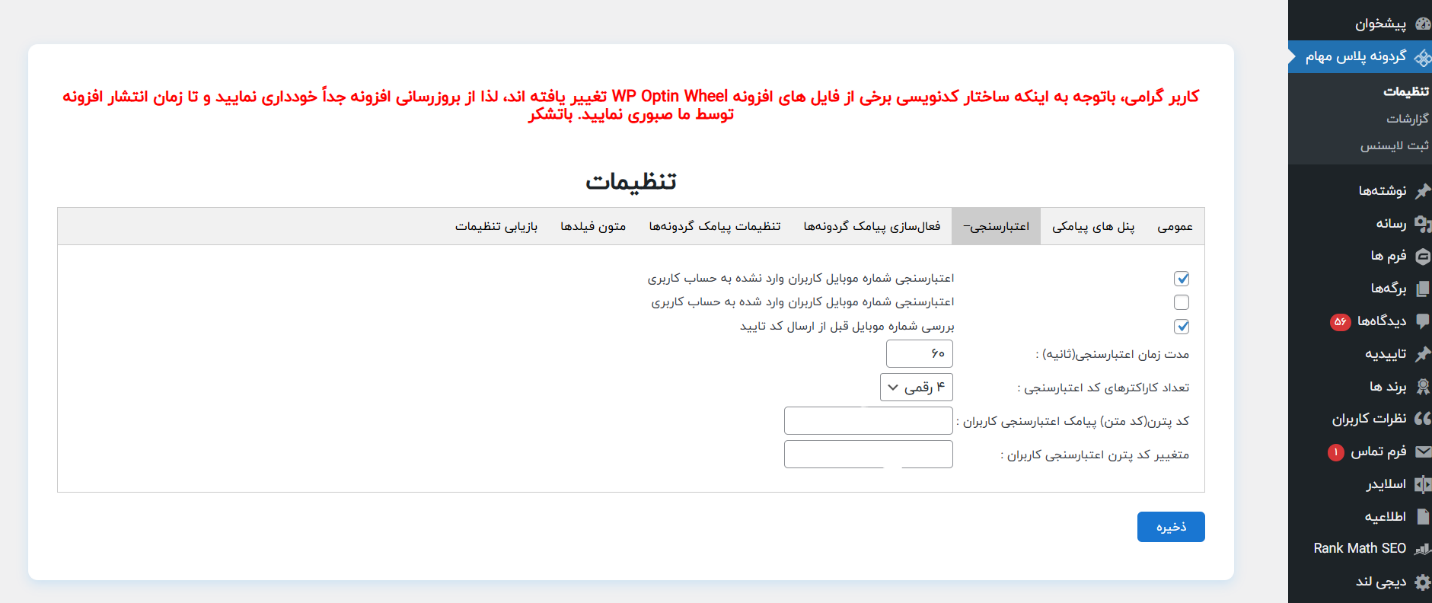
Task: Click the تعداد کاراکترهای کد اعتبارسنجی label
Action: (1103, 388)
